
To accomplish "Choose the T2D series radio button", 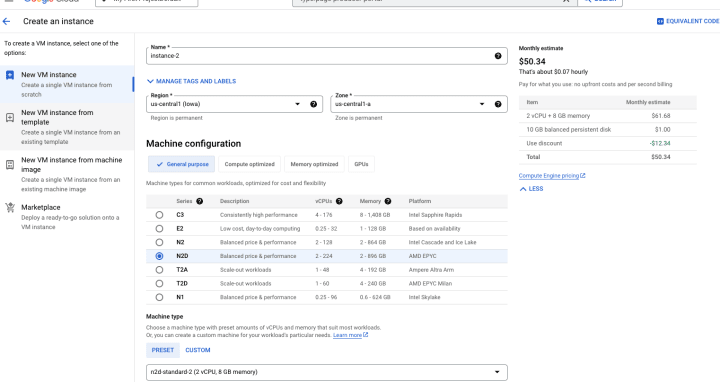I will [x=159, y=284].
